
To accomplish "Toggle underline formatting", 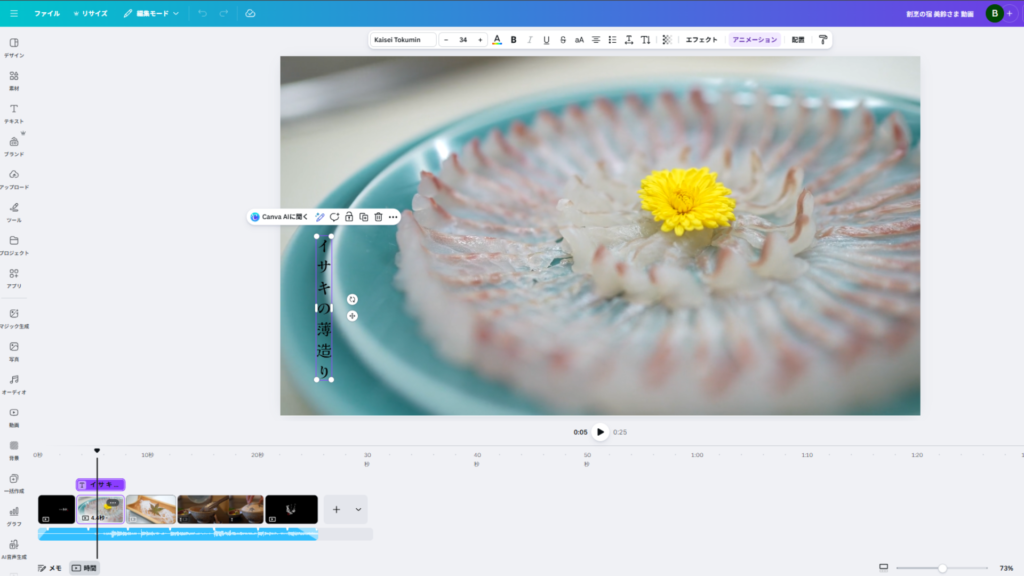I will pos(546,40).
